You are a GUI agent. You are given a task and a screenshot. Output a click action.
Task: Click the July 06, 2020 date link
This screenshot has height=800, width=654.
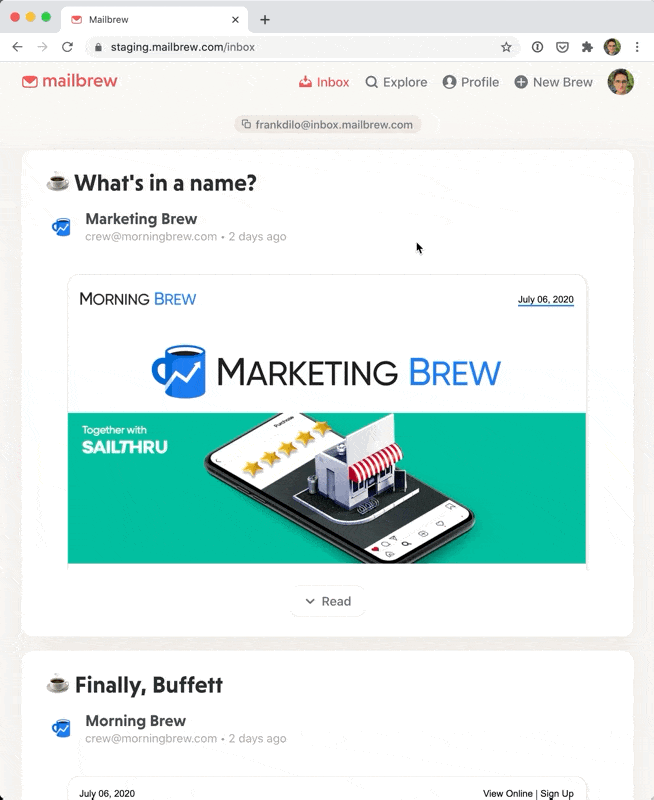(x=546, y=299)
